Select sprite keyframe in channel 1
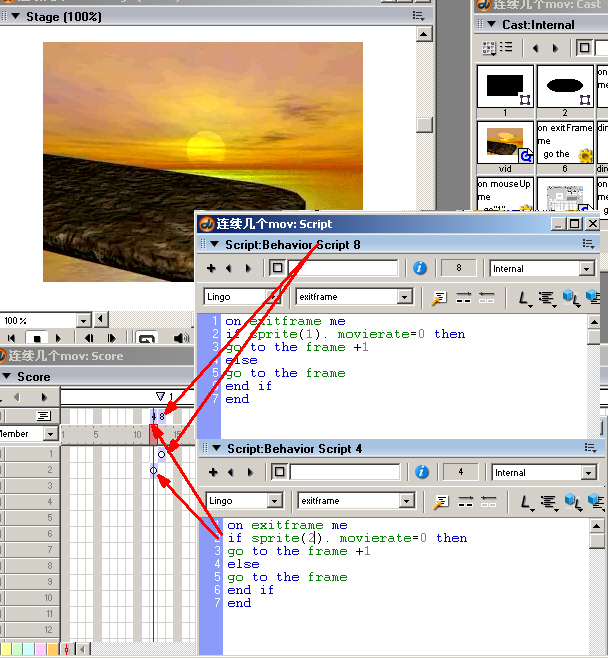Screen dimensions: 608x658 [162, 454]
